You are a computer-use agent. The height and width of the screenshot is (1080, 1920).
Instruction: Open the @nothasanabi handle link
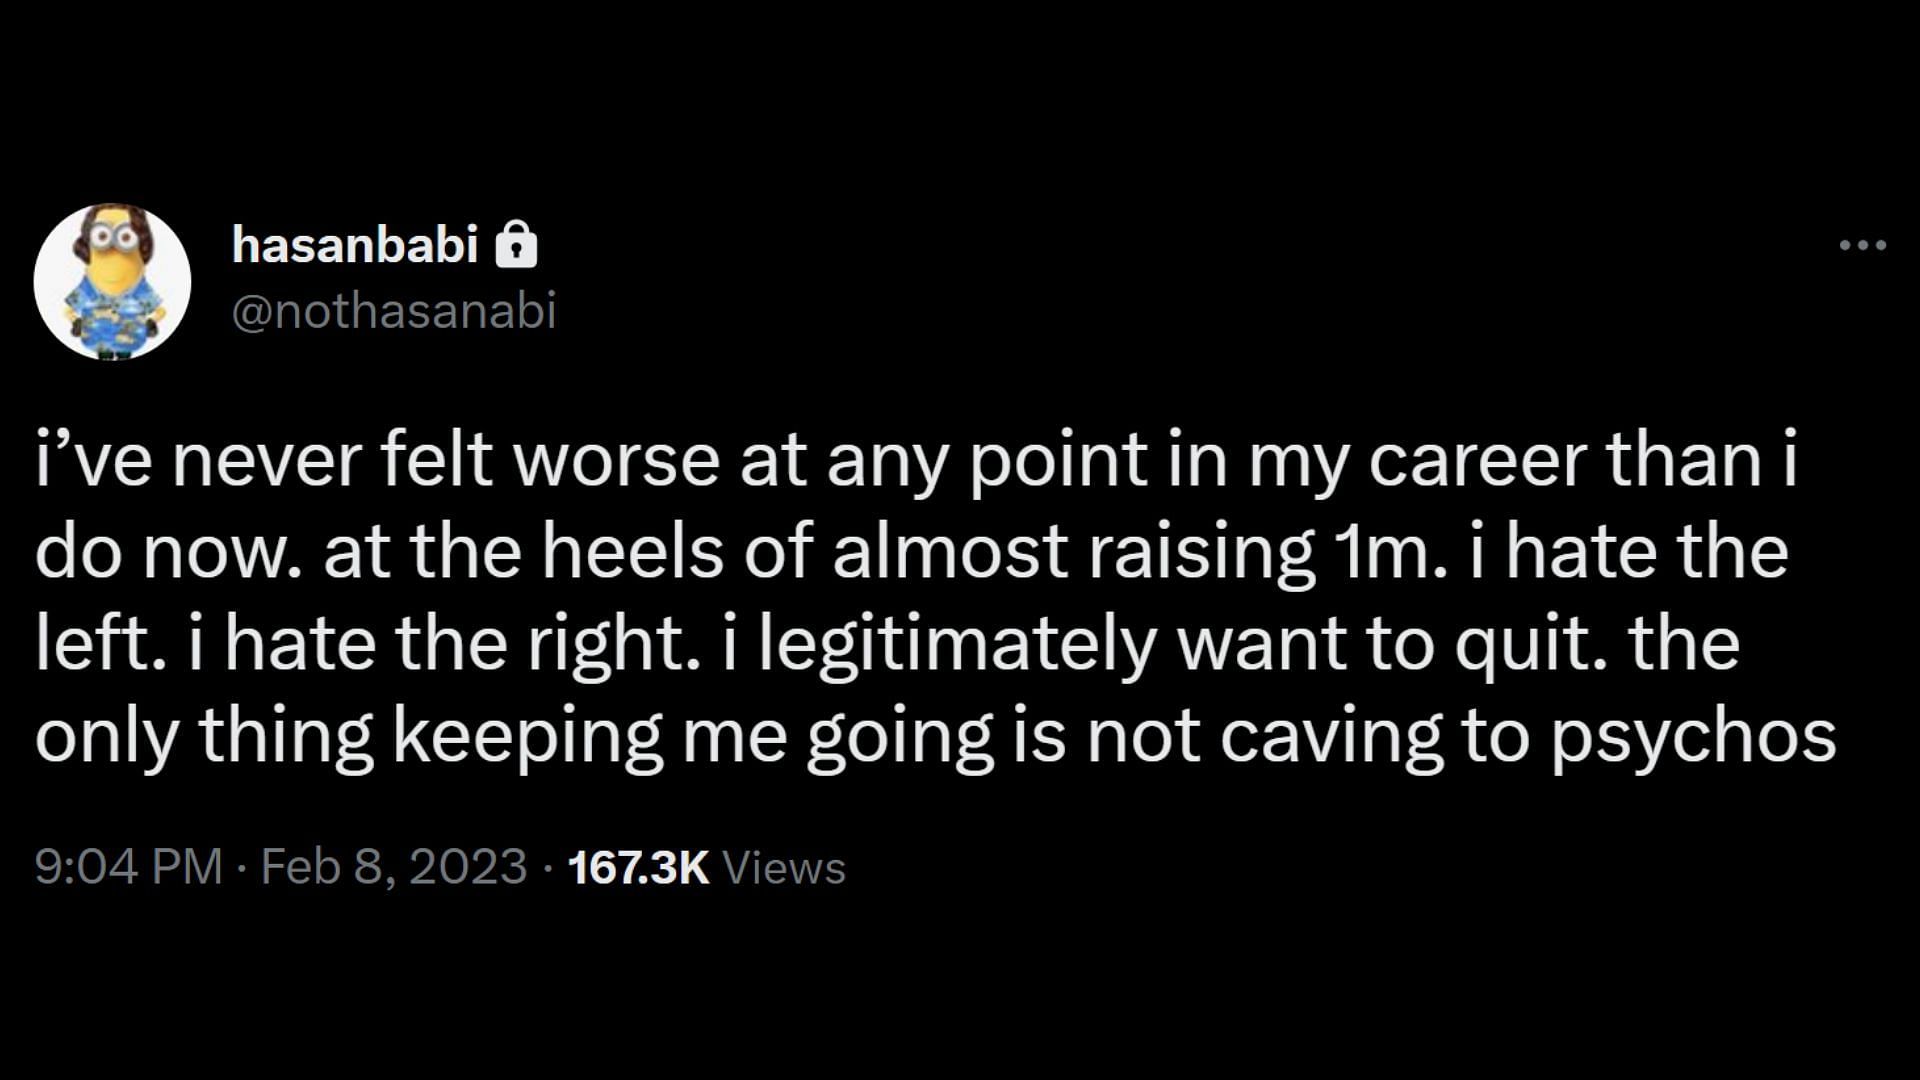point(394,311)
